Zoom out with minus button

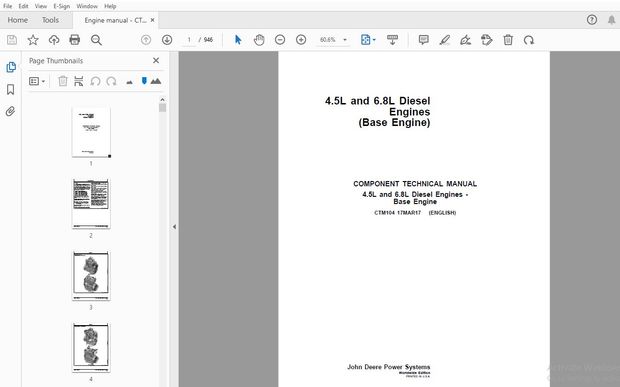(x=280, y=40)
